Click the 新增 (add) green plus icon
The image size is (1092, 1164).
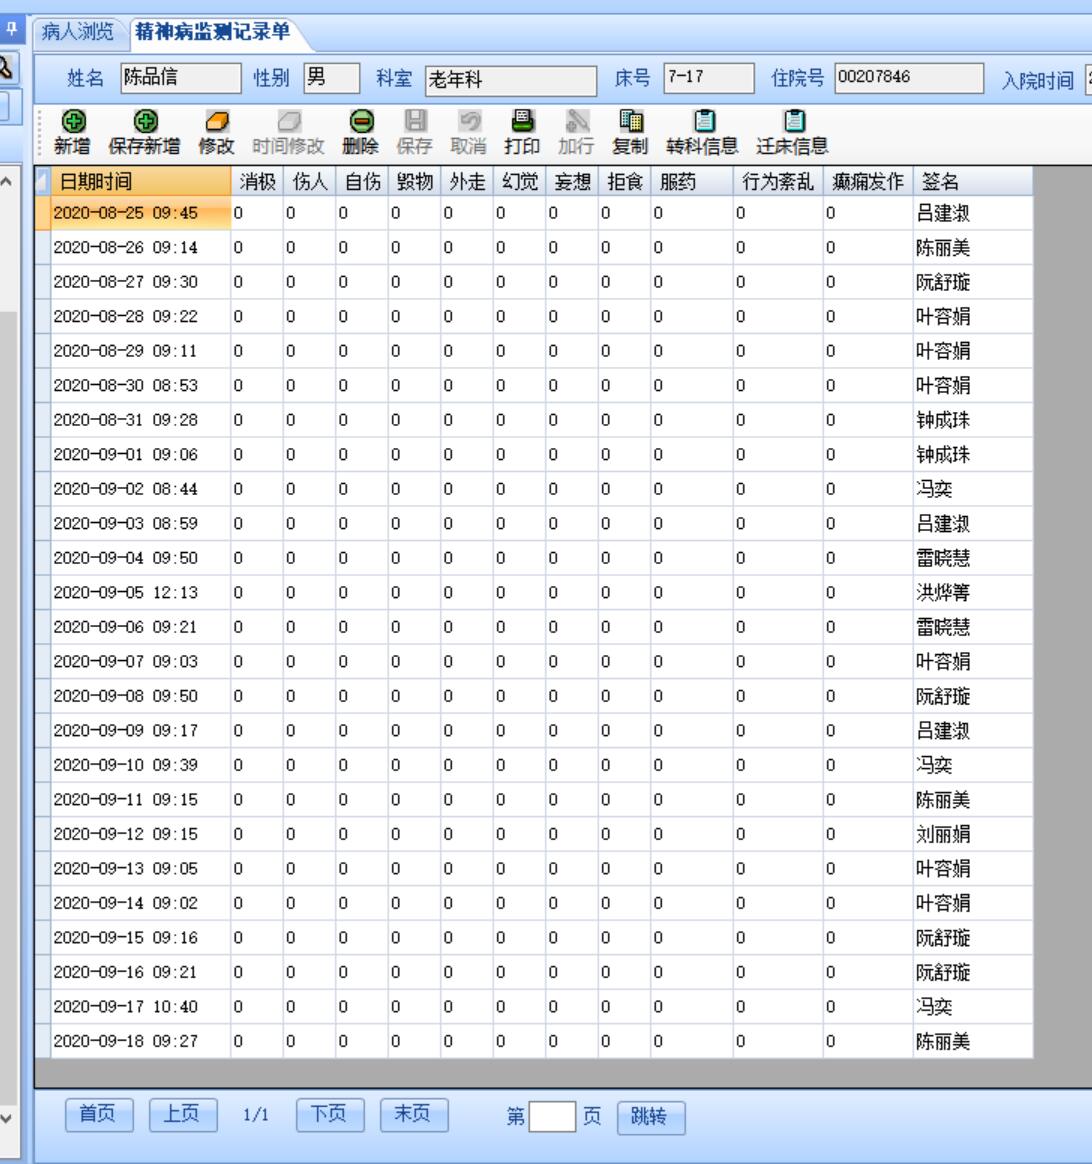pos(72,121)
